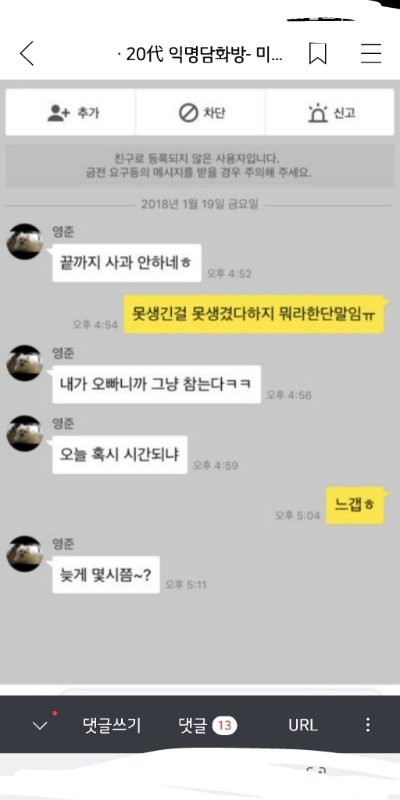Tap 영준's first profile picture
Screen dimensions: 400x800
point(24,241)
